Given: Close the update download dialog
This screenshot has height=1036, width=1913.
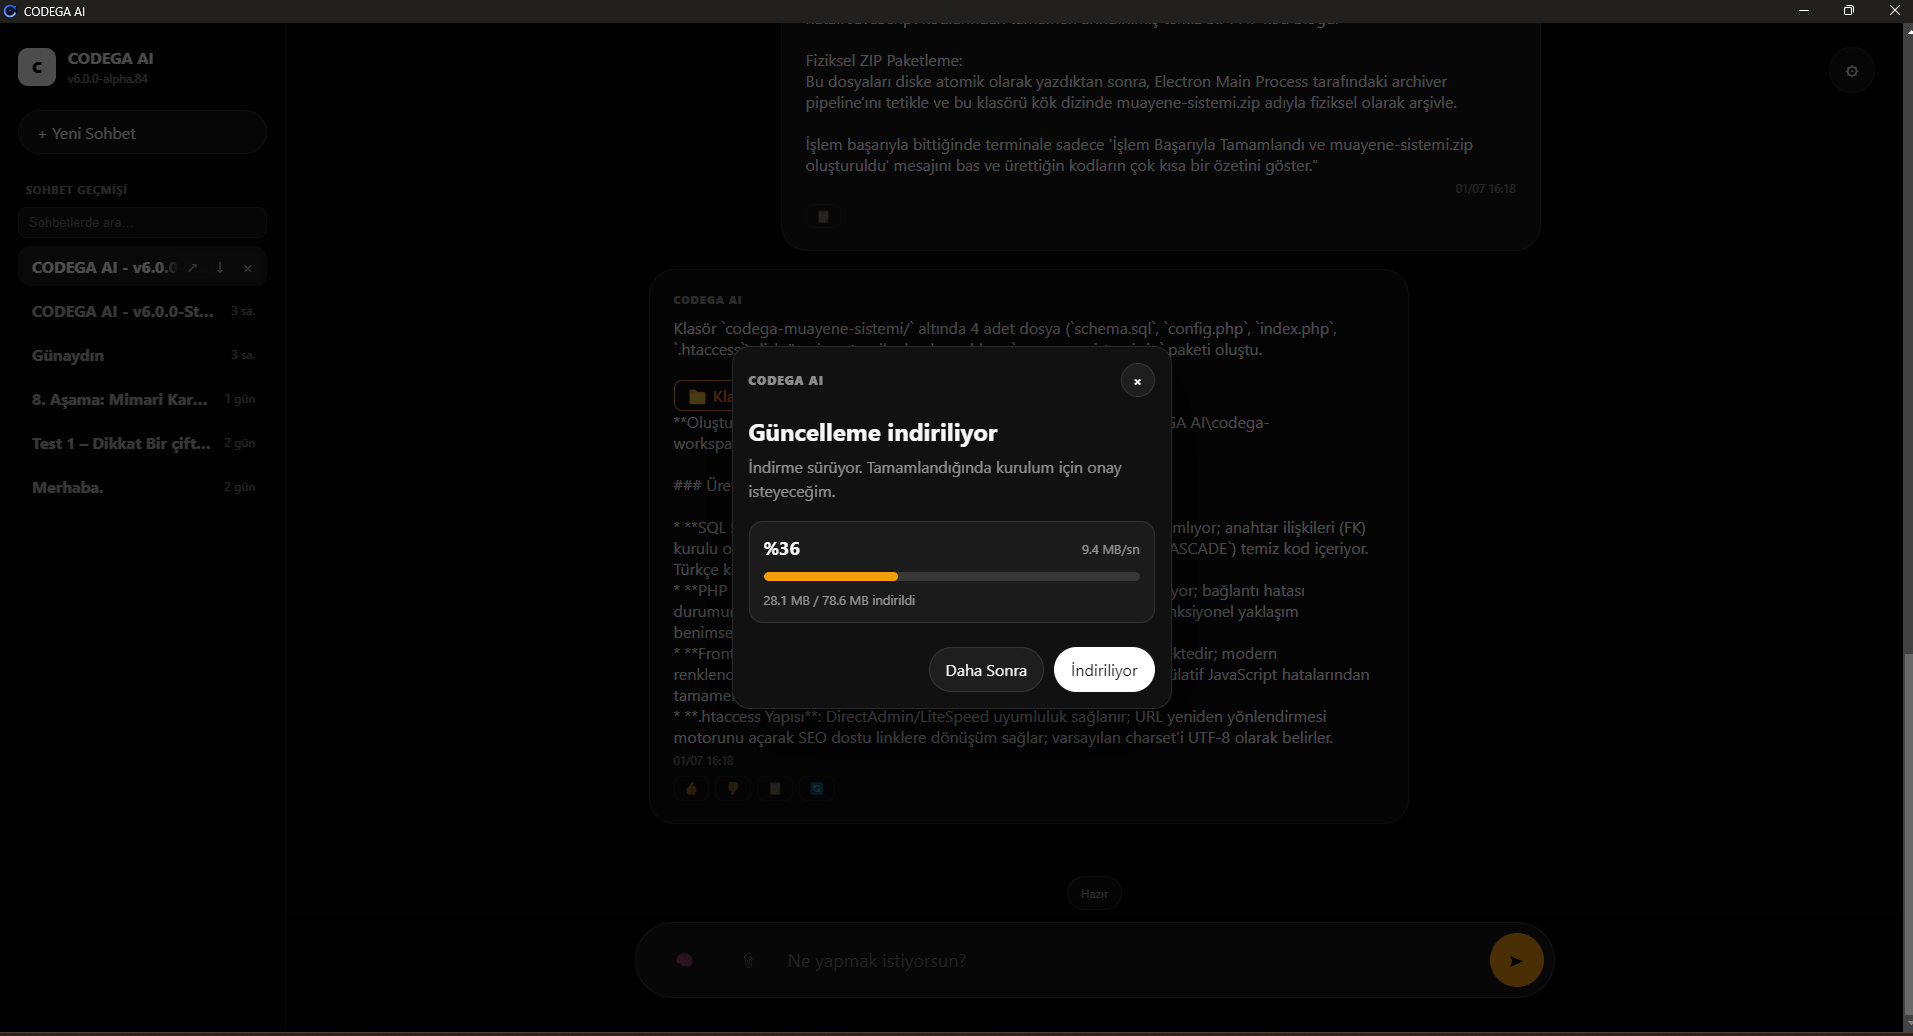Looking at the screenshot, I should pos(1137,381).
